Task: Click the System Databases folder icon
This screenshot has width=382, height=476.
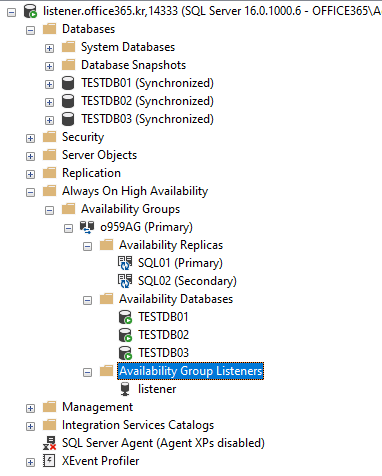Action: (68, 47)
